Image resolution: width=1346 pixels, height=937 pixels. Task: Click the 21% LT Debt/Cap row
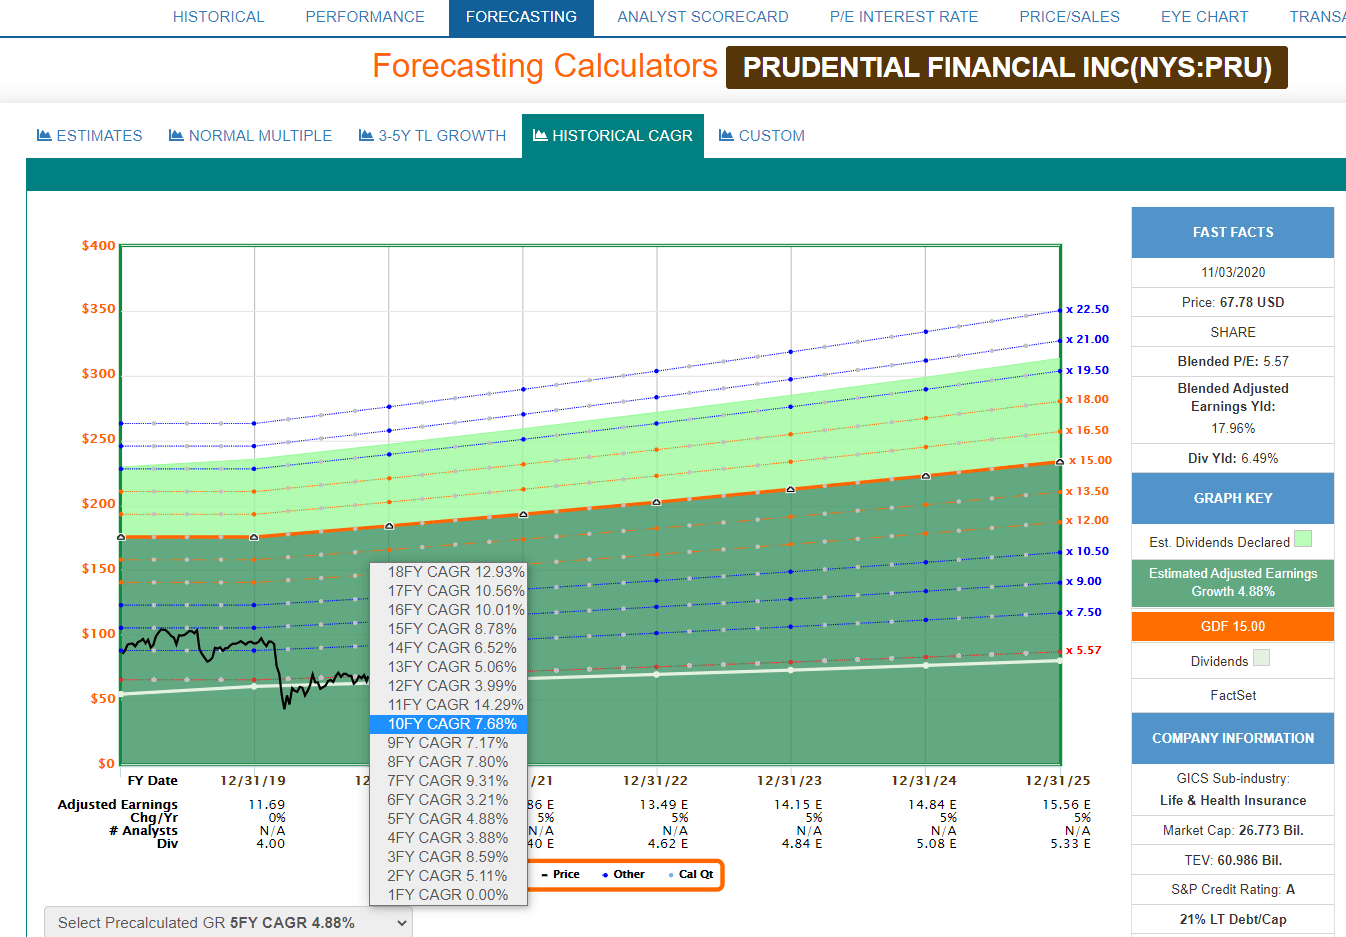tap(1233, 919)
